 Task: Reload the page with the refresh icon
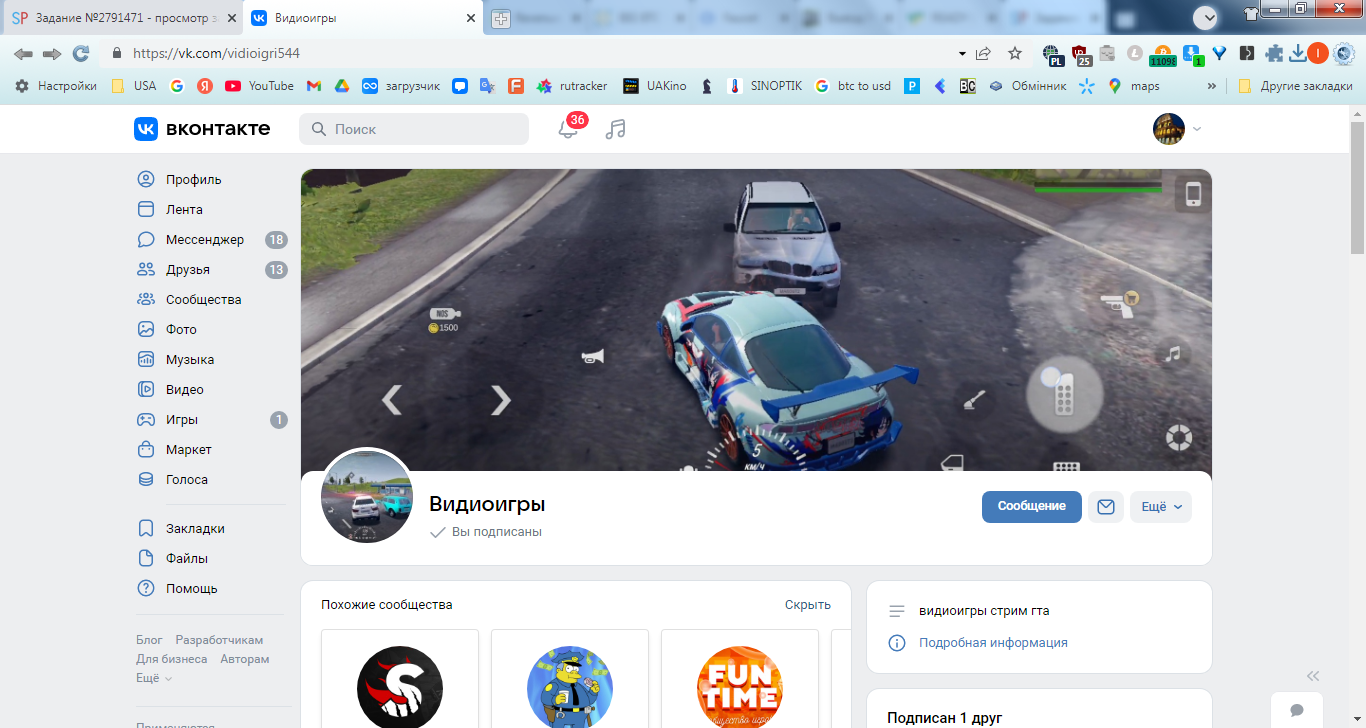pyautogui.click(x=81, y=53)
